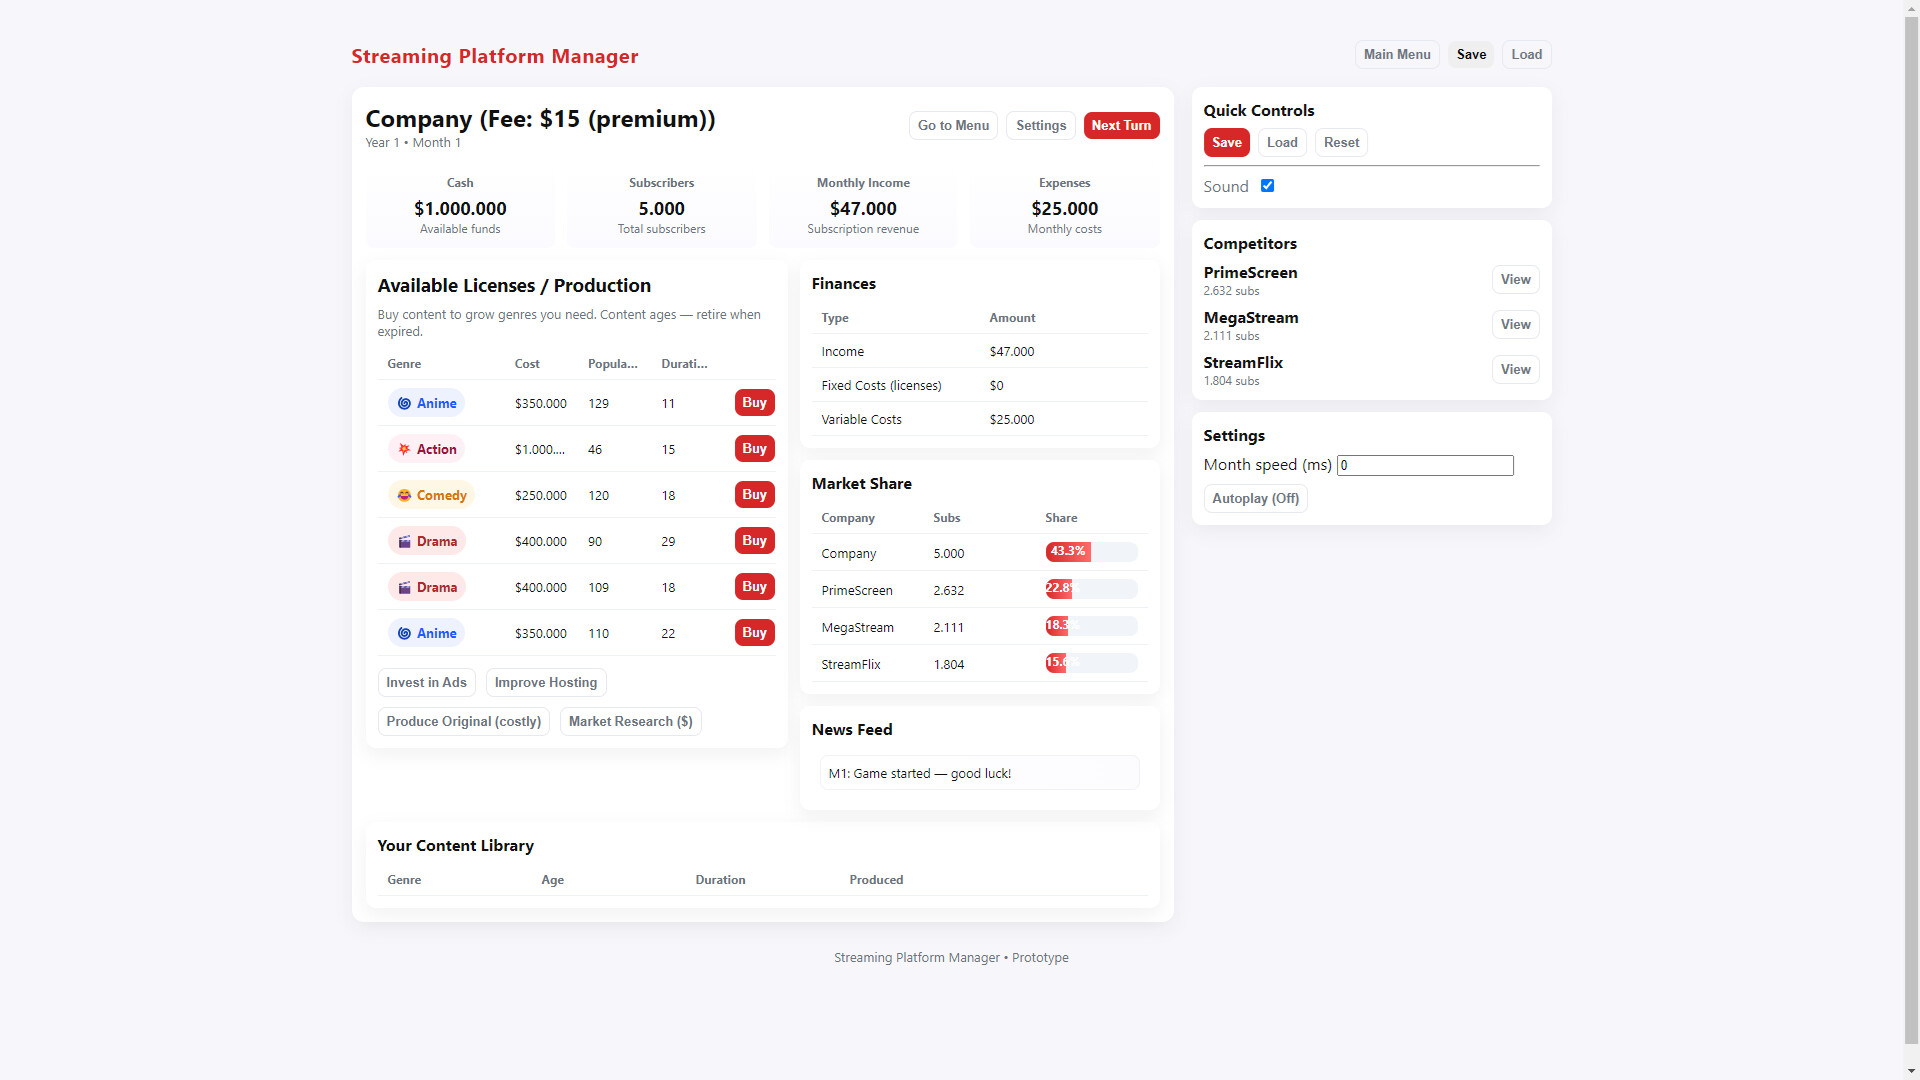Click Improve Hosting
Viewport: 1920px width, 1080px height.
pyautogui.click(x=545, y=682)
